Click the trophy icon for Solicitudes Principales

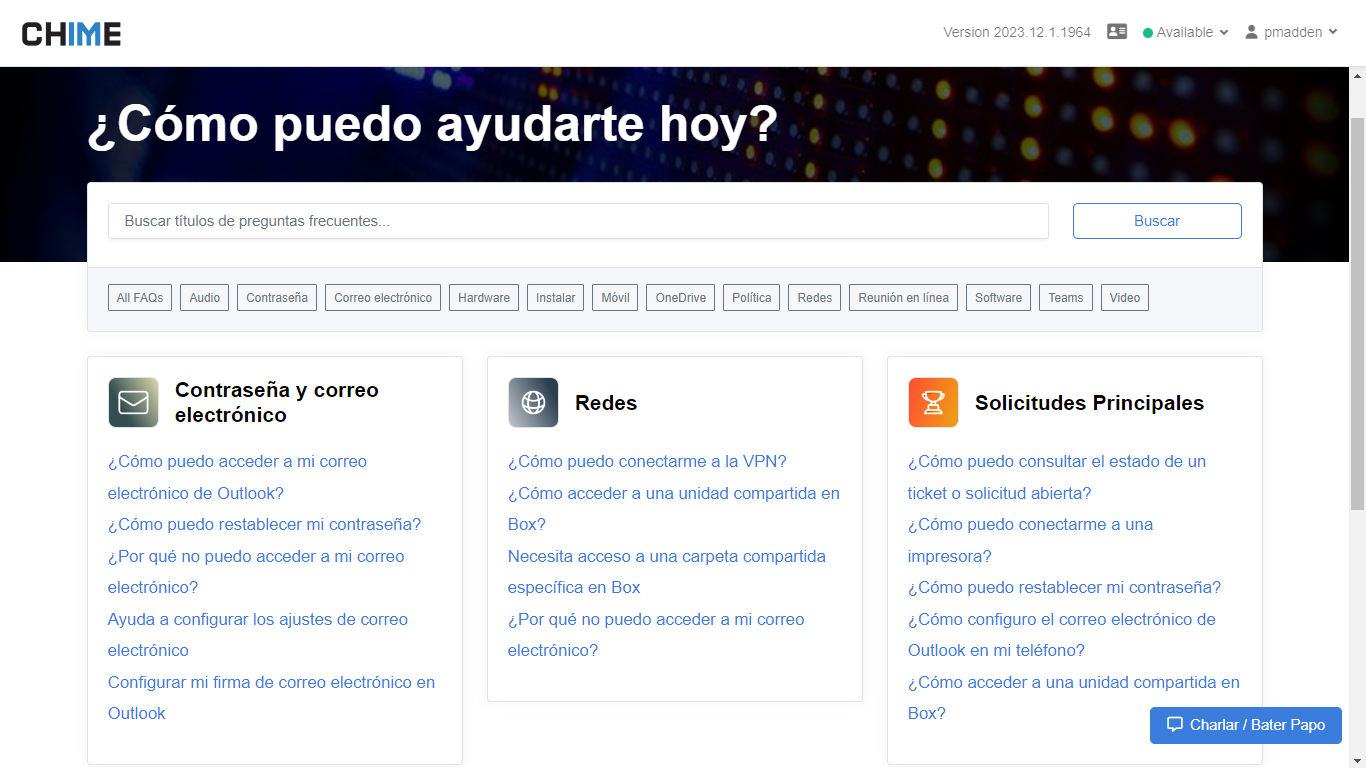(933, 402)
